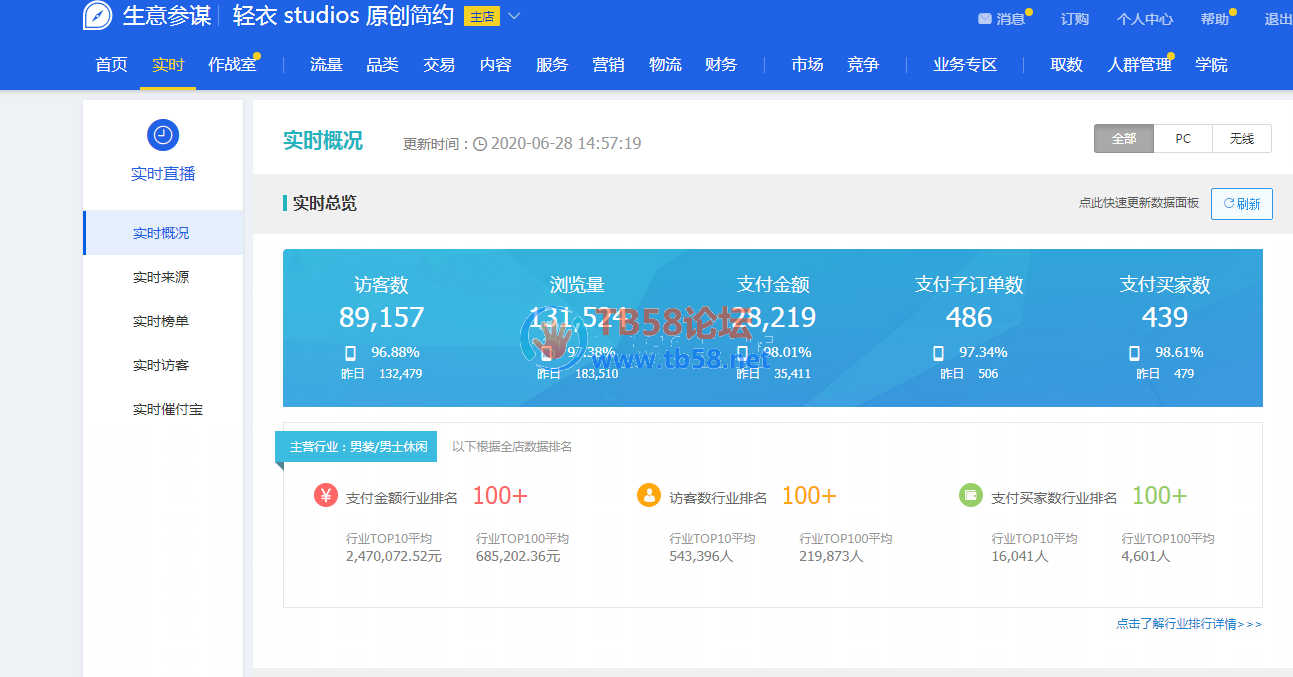Click the orange 访客数行业排名 person icon
1293x677 pixels.
pos(649,495)
